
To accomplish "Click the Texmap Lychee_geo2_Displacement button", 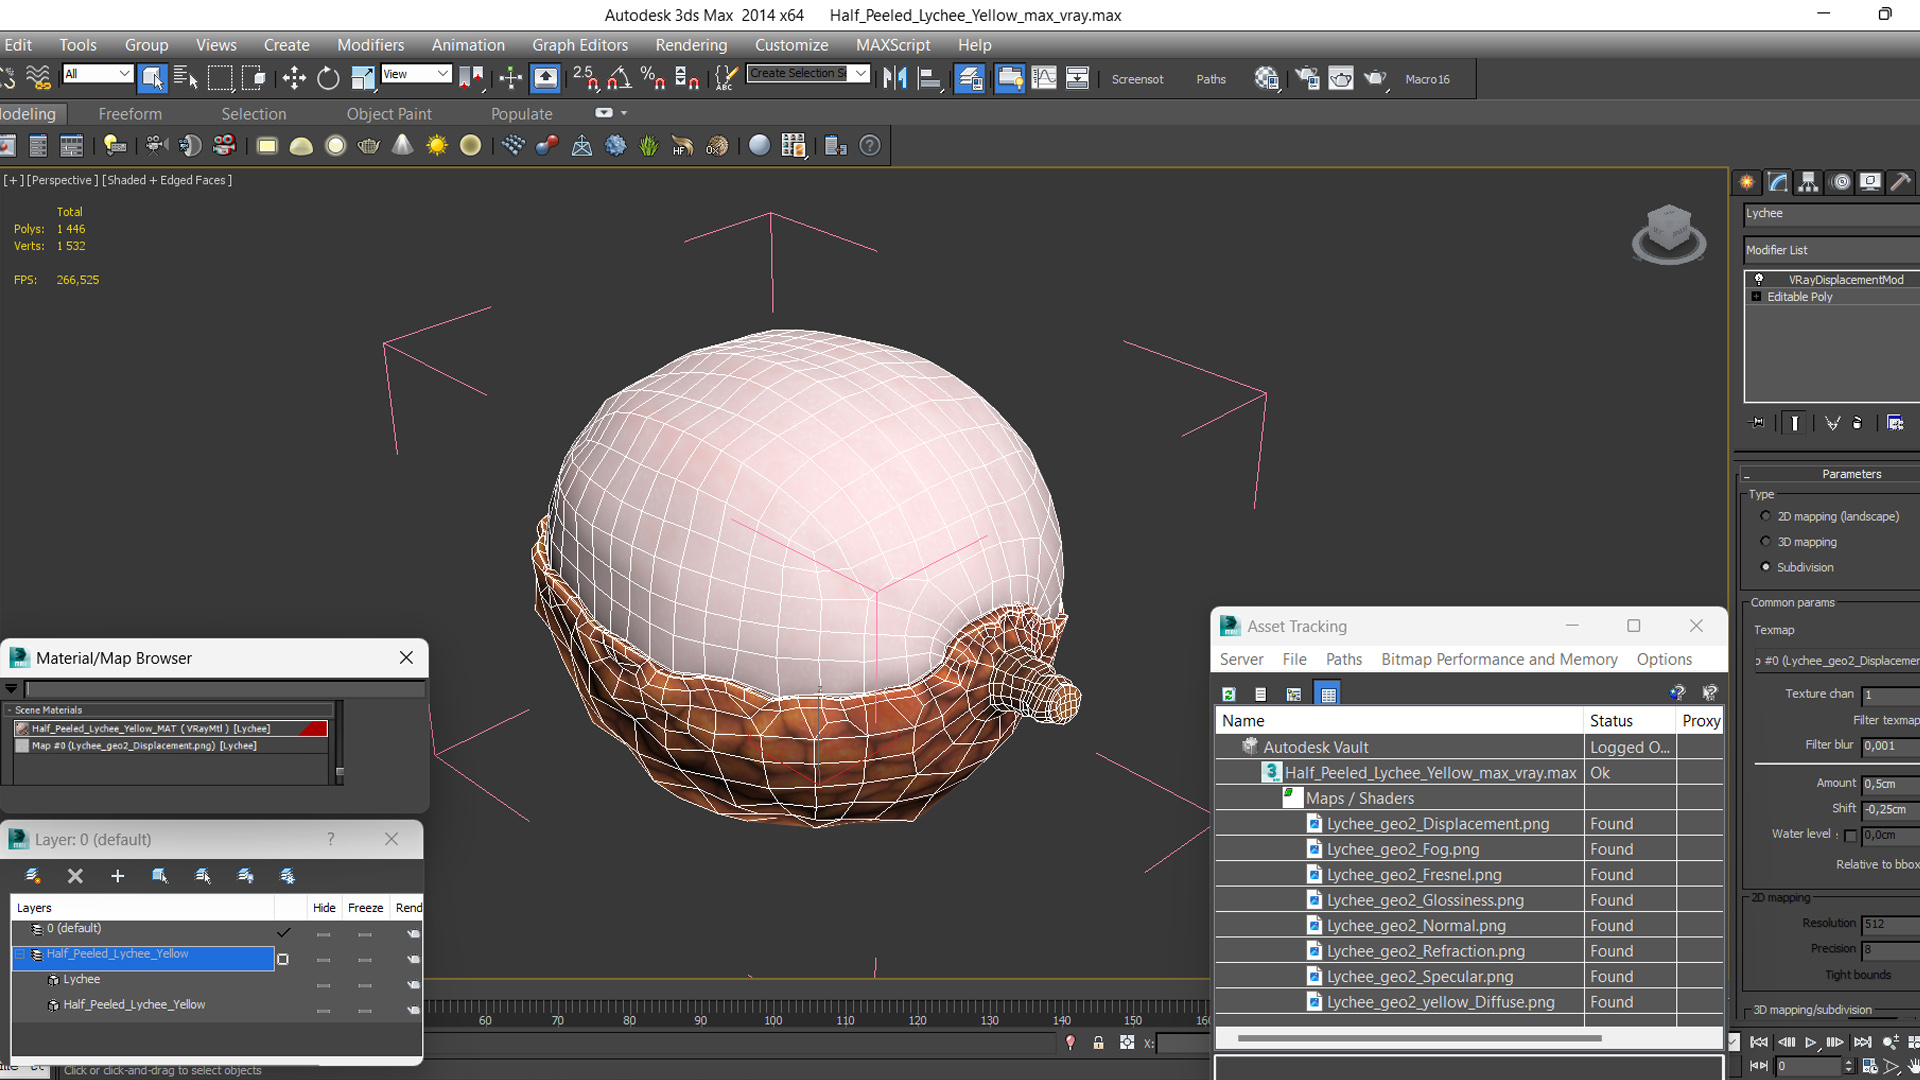I will tap(1837, 660).
